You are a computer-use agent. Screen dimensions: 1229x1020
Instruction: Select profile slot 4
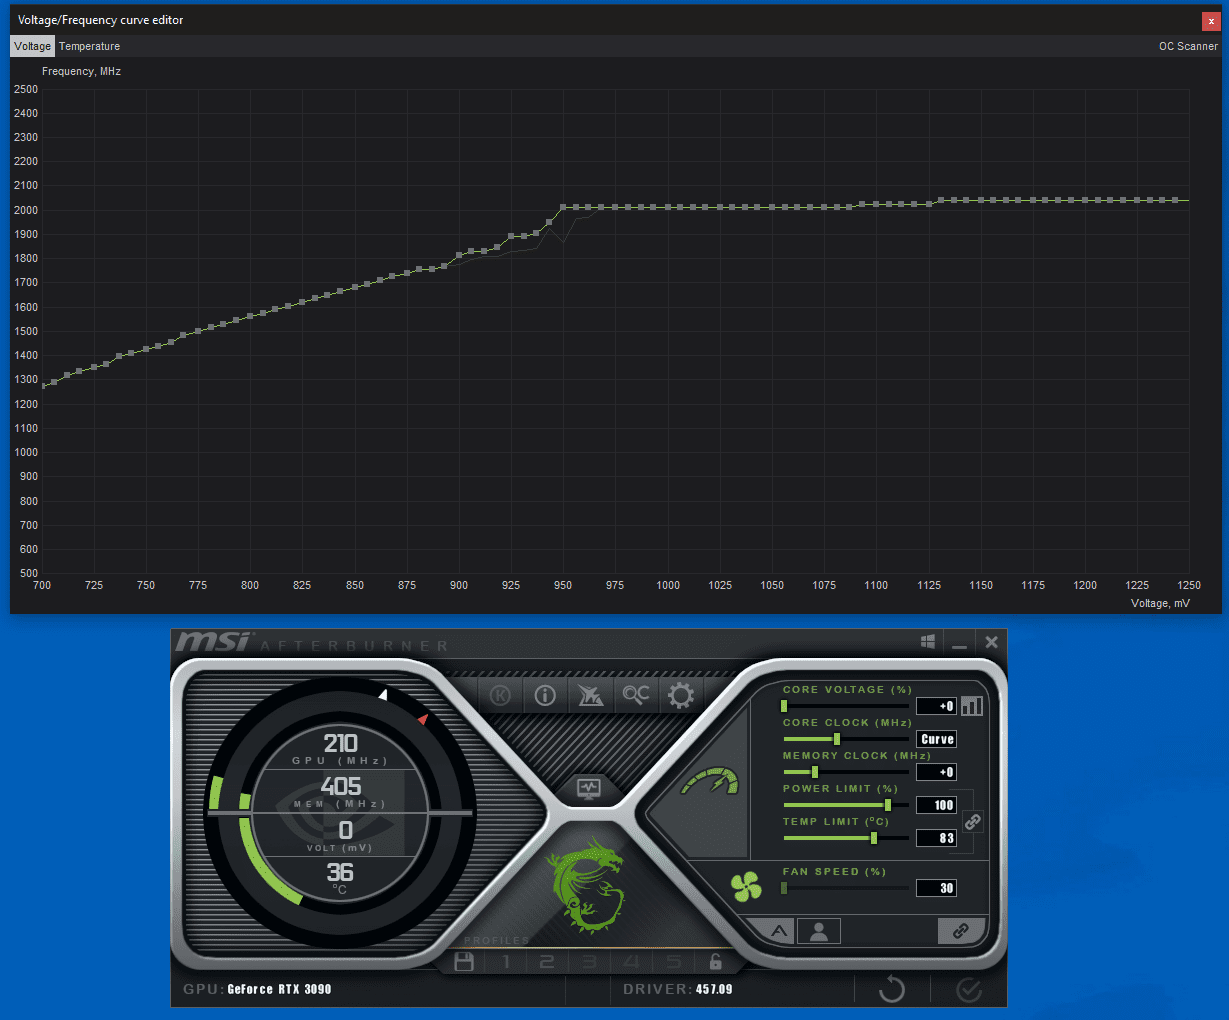coord(631,962)
